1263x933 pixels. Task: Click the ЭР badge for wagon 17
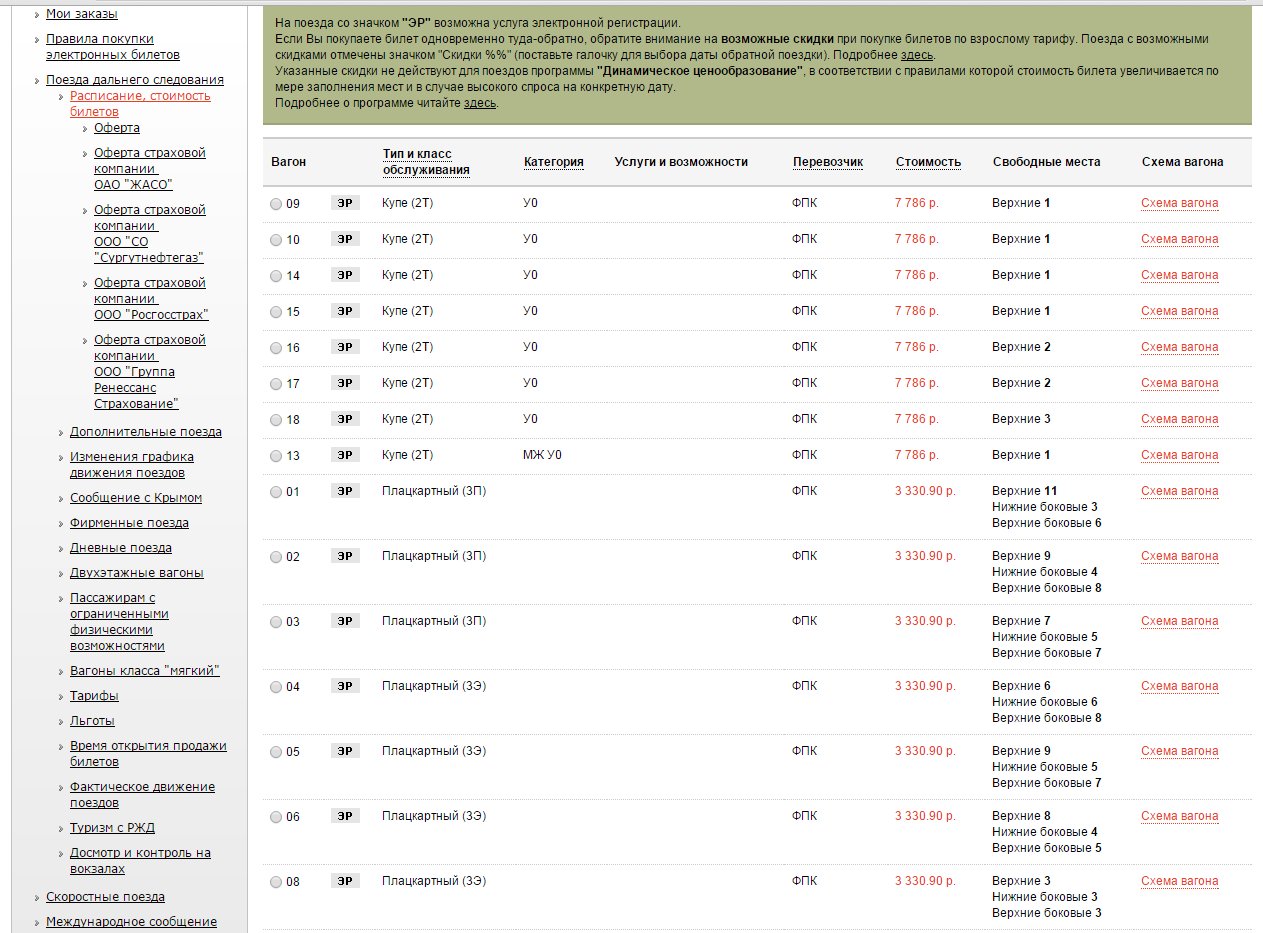pos(345,383)
